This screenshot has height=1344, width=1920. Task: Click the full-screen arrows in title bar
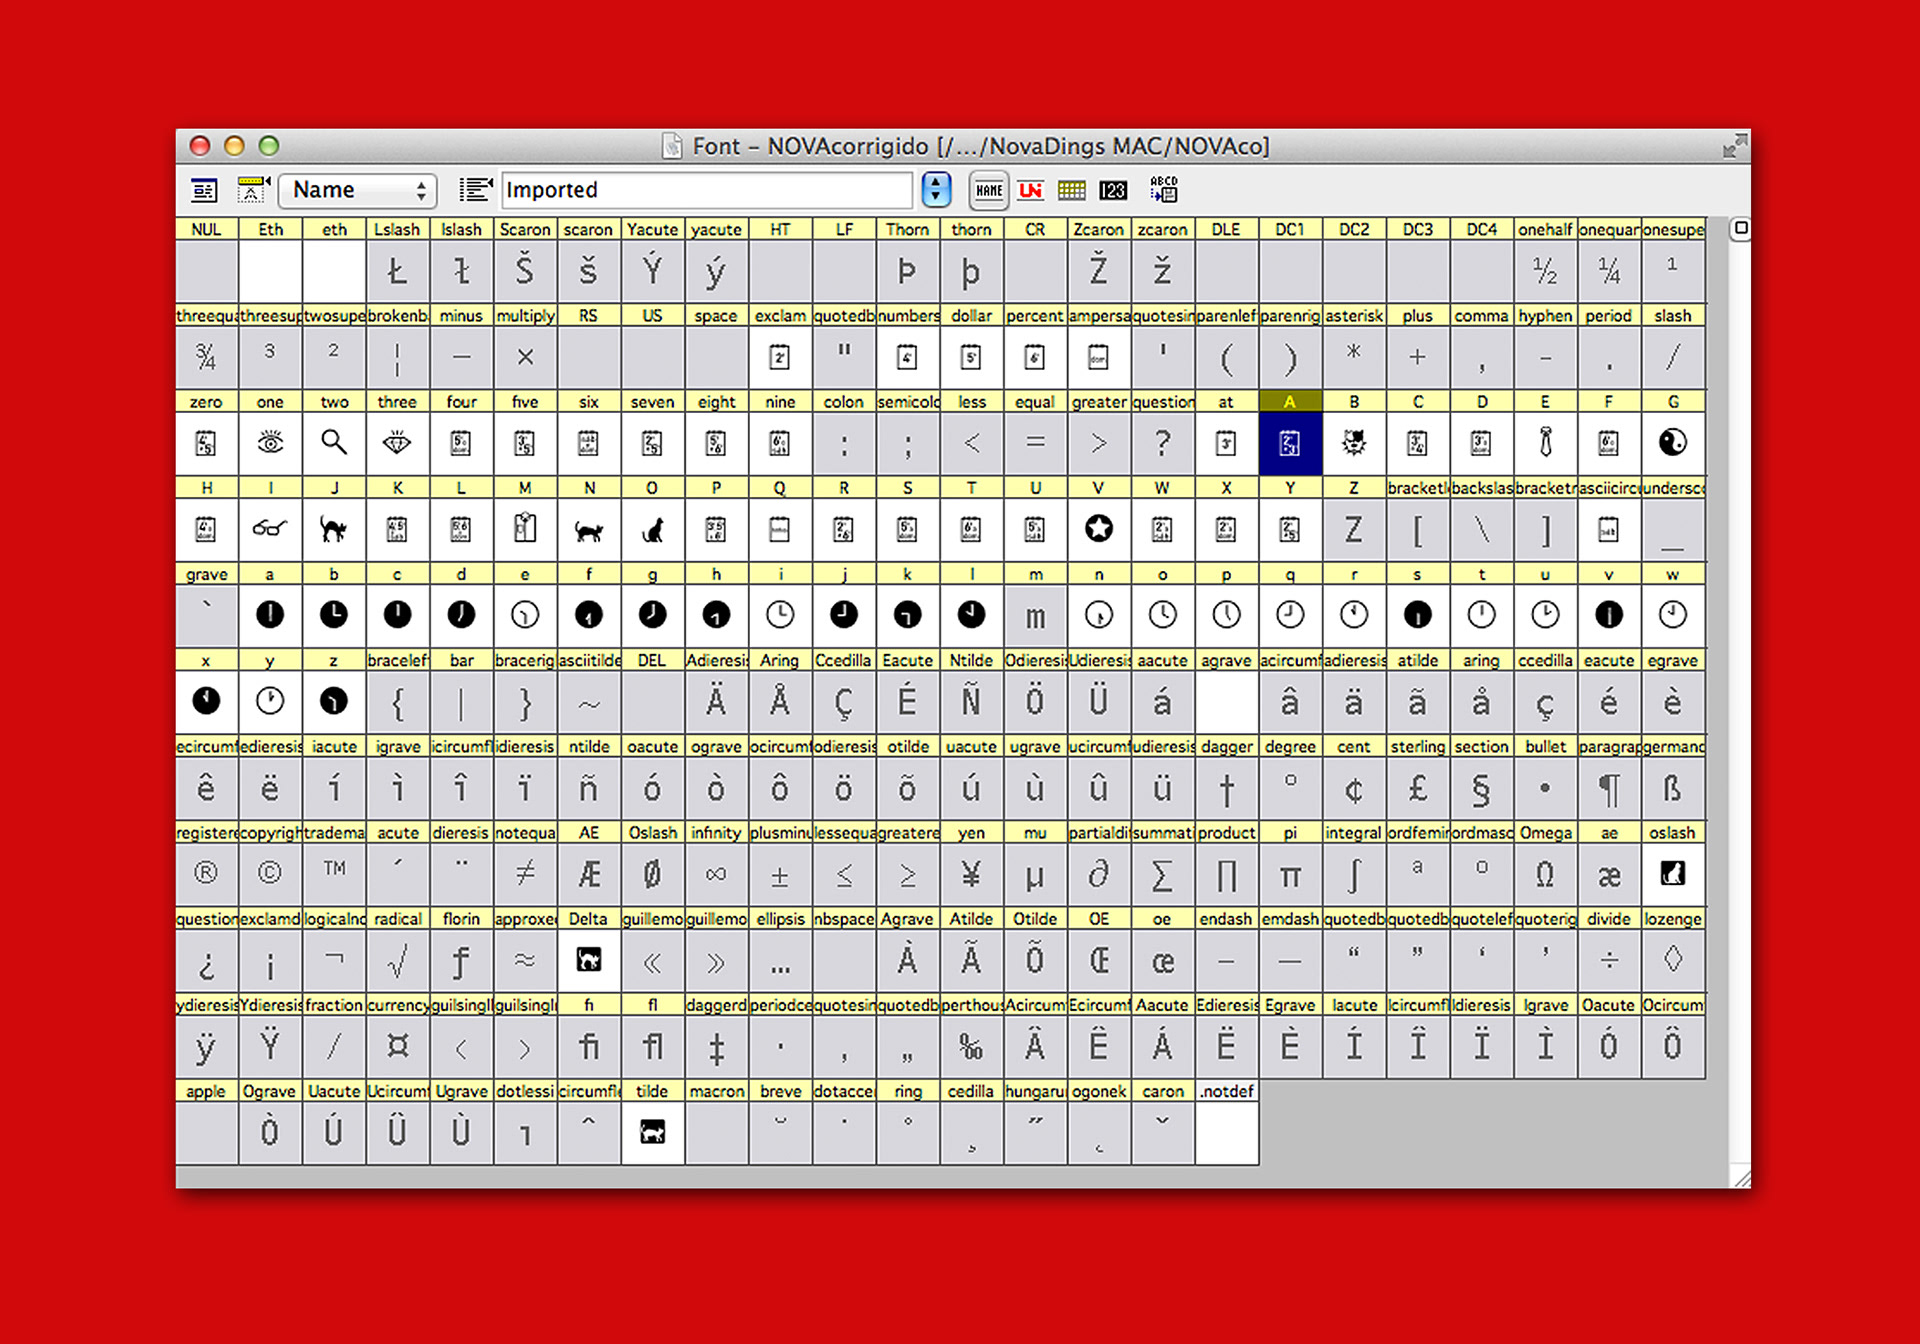click(x=1735, y=146)
